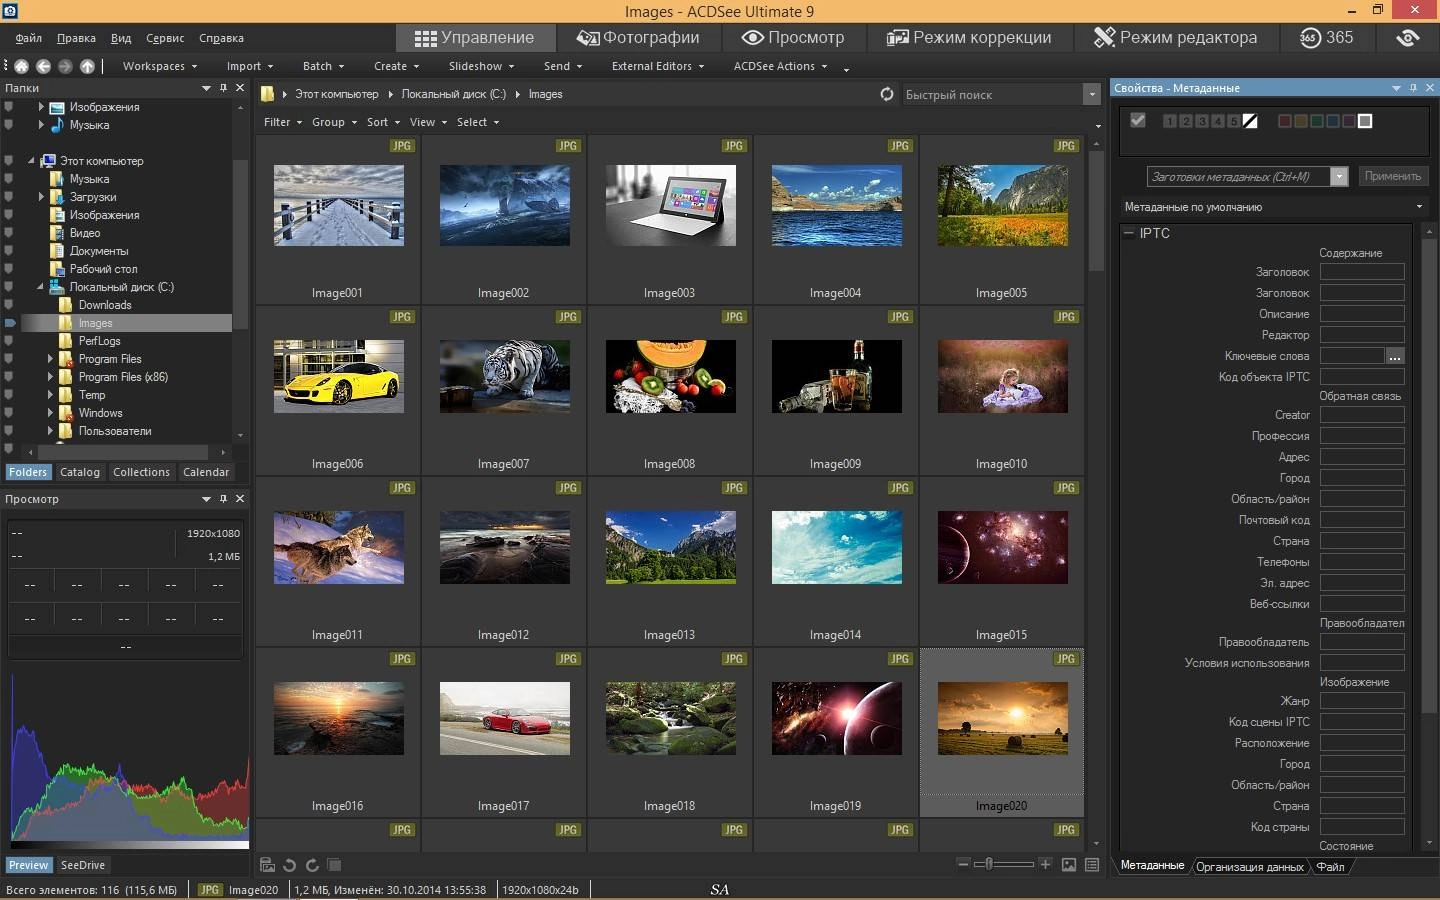
Task: Toggle Easy-Select marker for Рабочий стол
Action: coord(9,269)
